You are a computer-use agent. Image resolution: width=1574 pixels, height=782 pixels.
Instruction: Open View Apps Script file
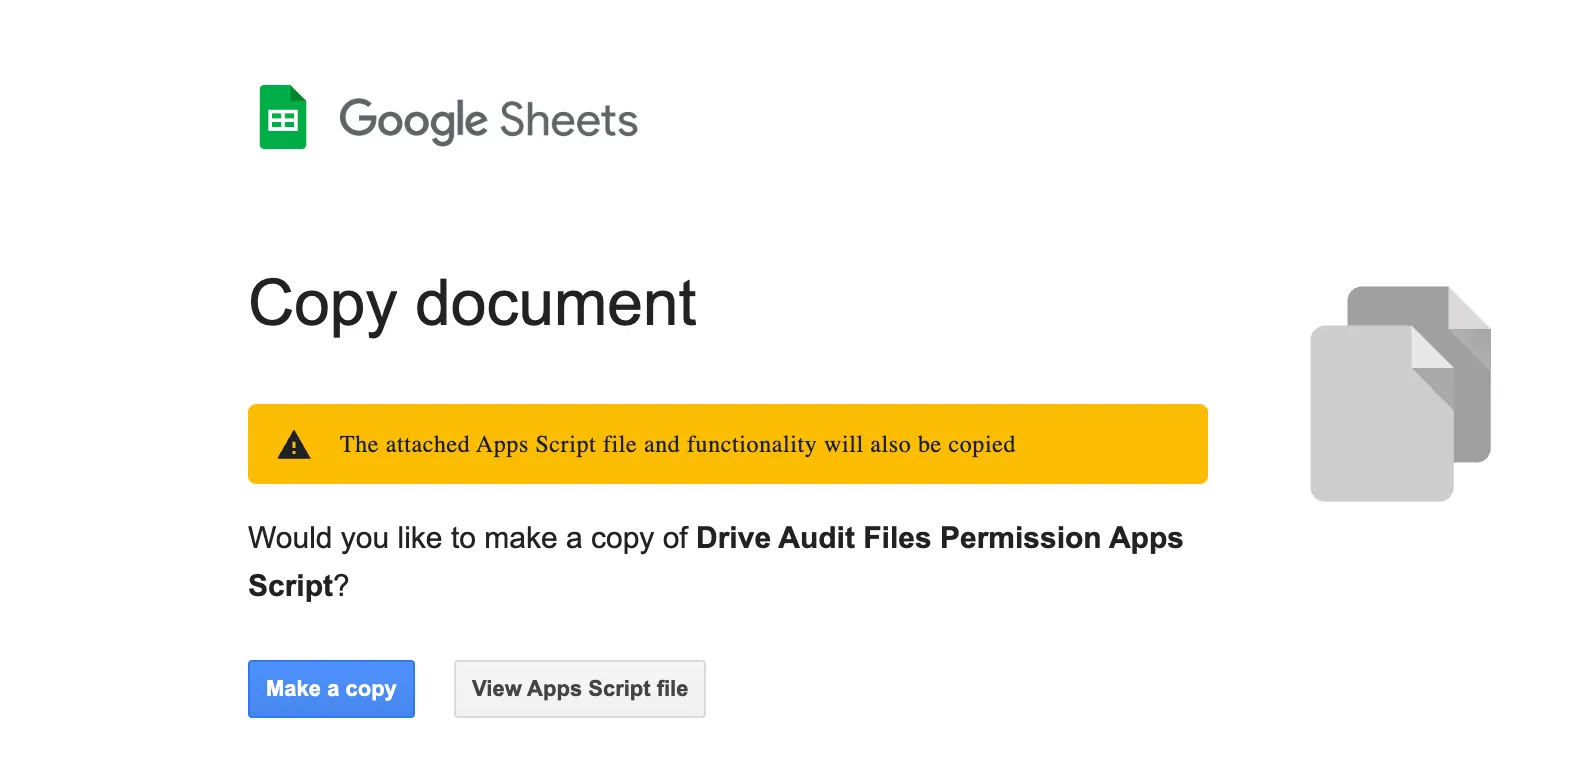point(580,689)
